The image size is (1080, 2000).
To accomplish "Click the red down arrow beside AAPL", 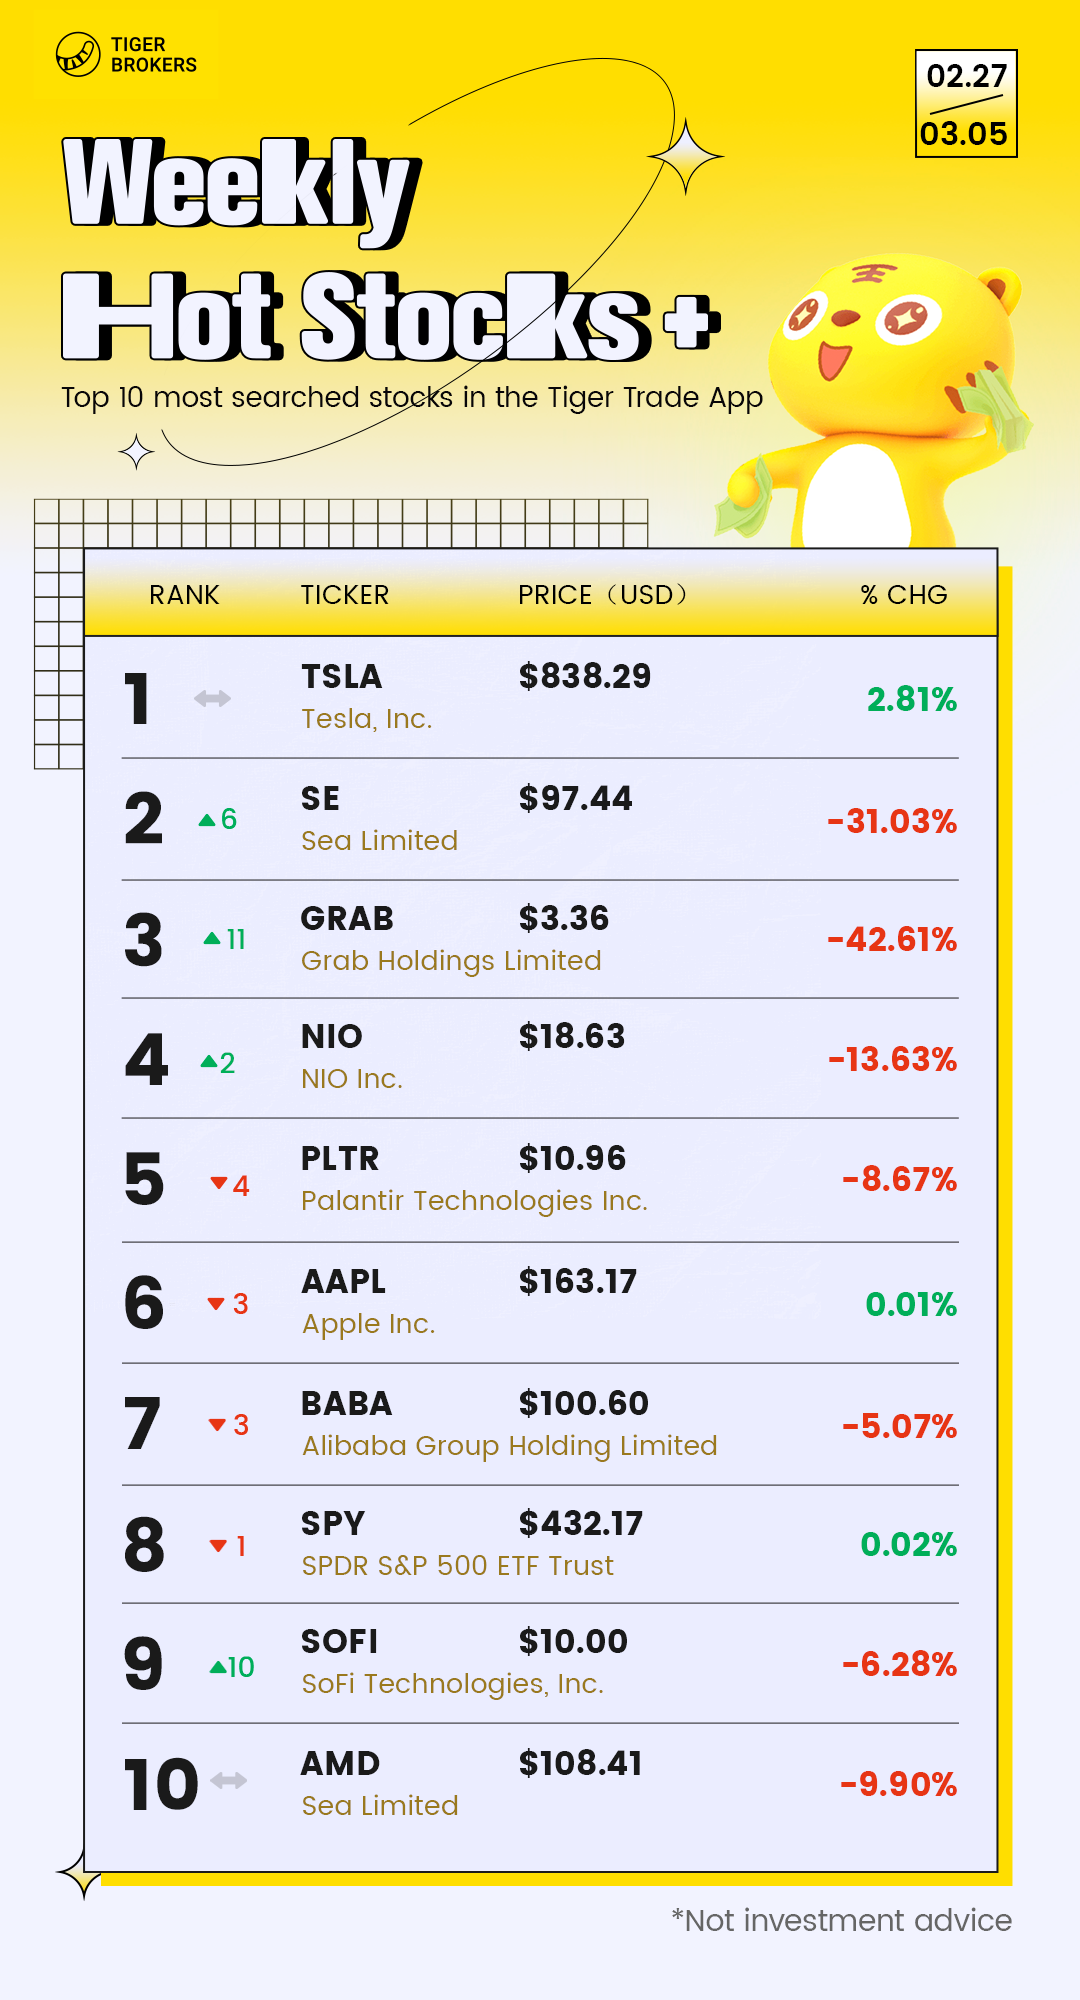I will coord(216,1303).
